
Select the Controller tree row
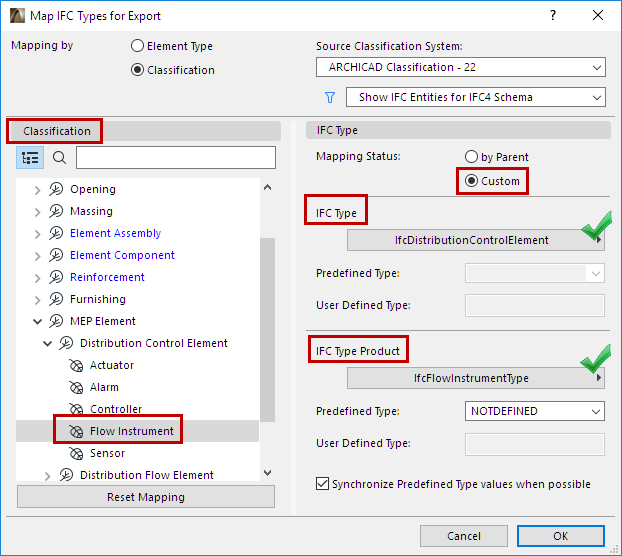[x=137, y=409]
